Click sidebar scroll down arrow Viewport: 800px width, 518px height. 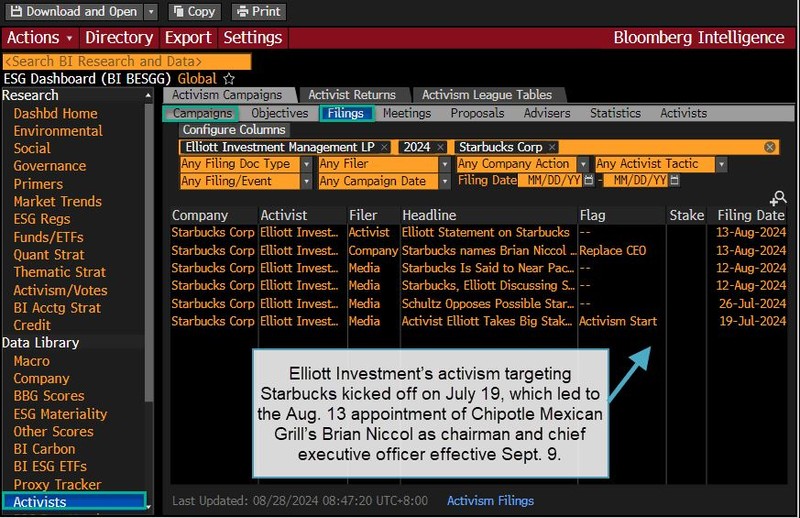click(148, 506)
